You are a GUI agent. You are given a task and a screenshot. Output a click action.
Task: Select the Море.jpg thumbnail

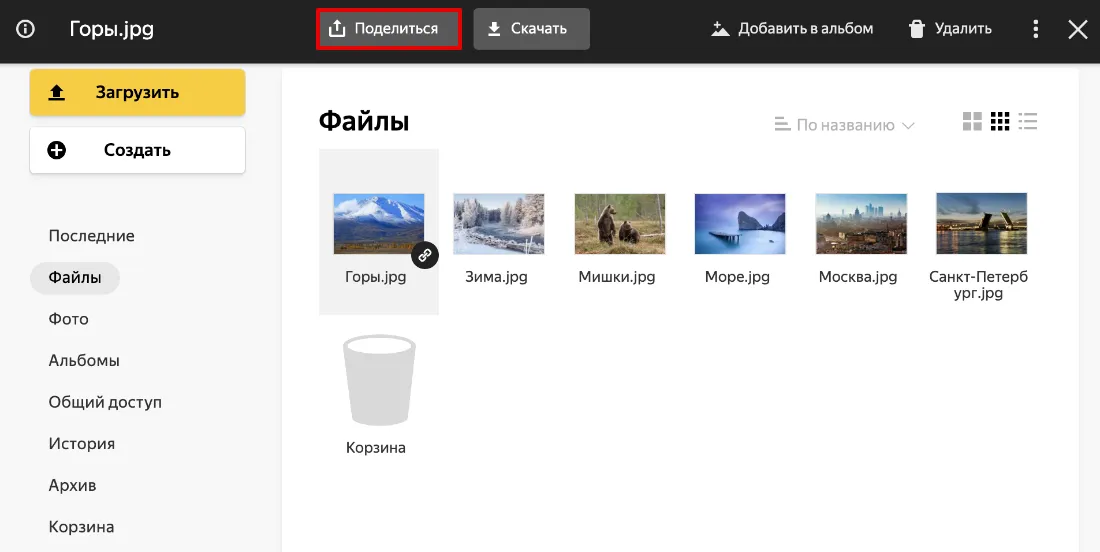(740, 224)
